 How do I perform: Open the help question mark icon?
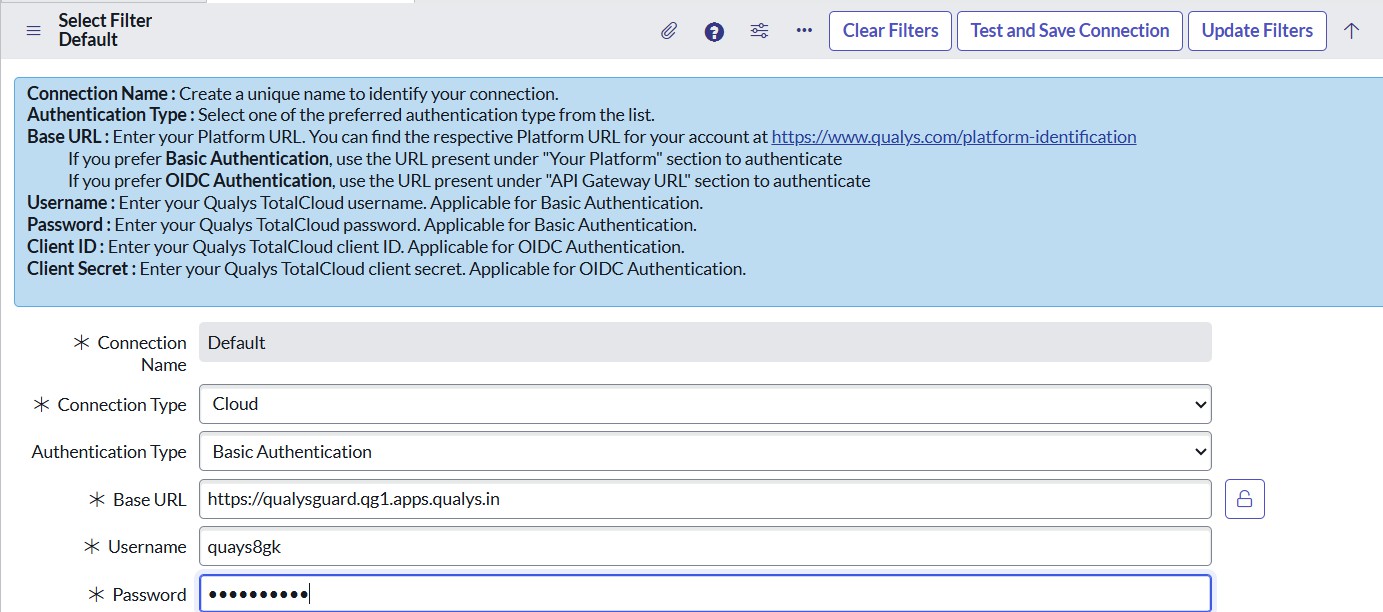(714, 31)
